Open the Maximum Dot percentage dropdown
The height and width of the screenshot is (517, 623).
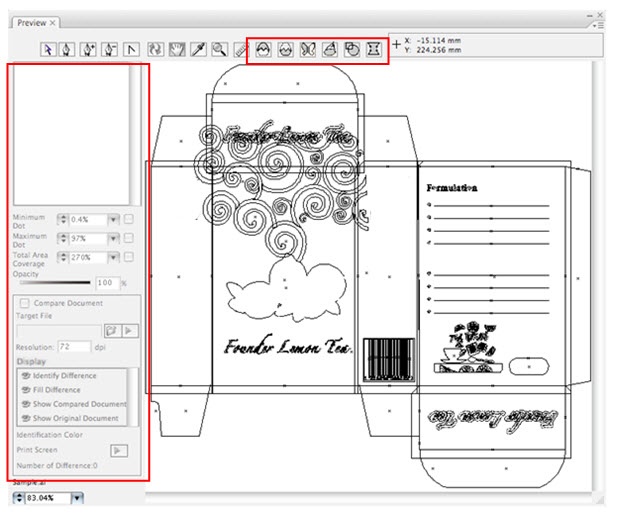(x=113, y=238)
